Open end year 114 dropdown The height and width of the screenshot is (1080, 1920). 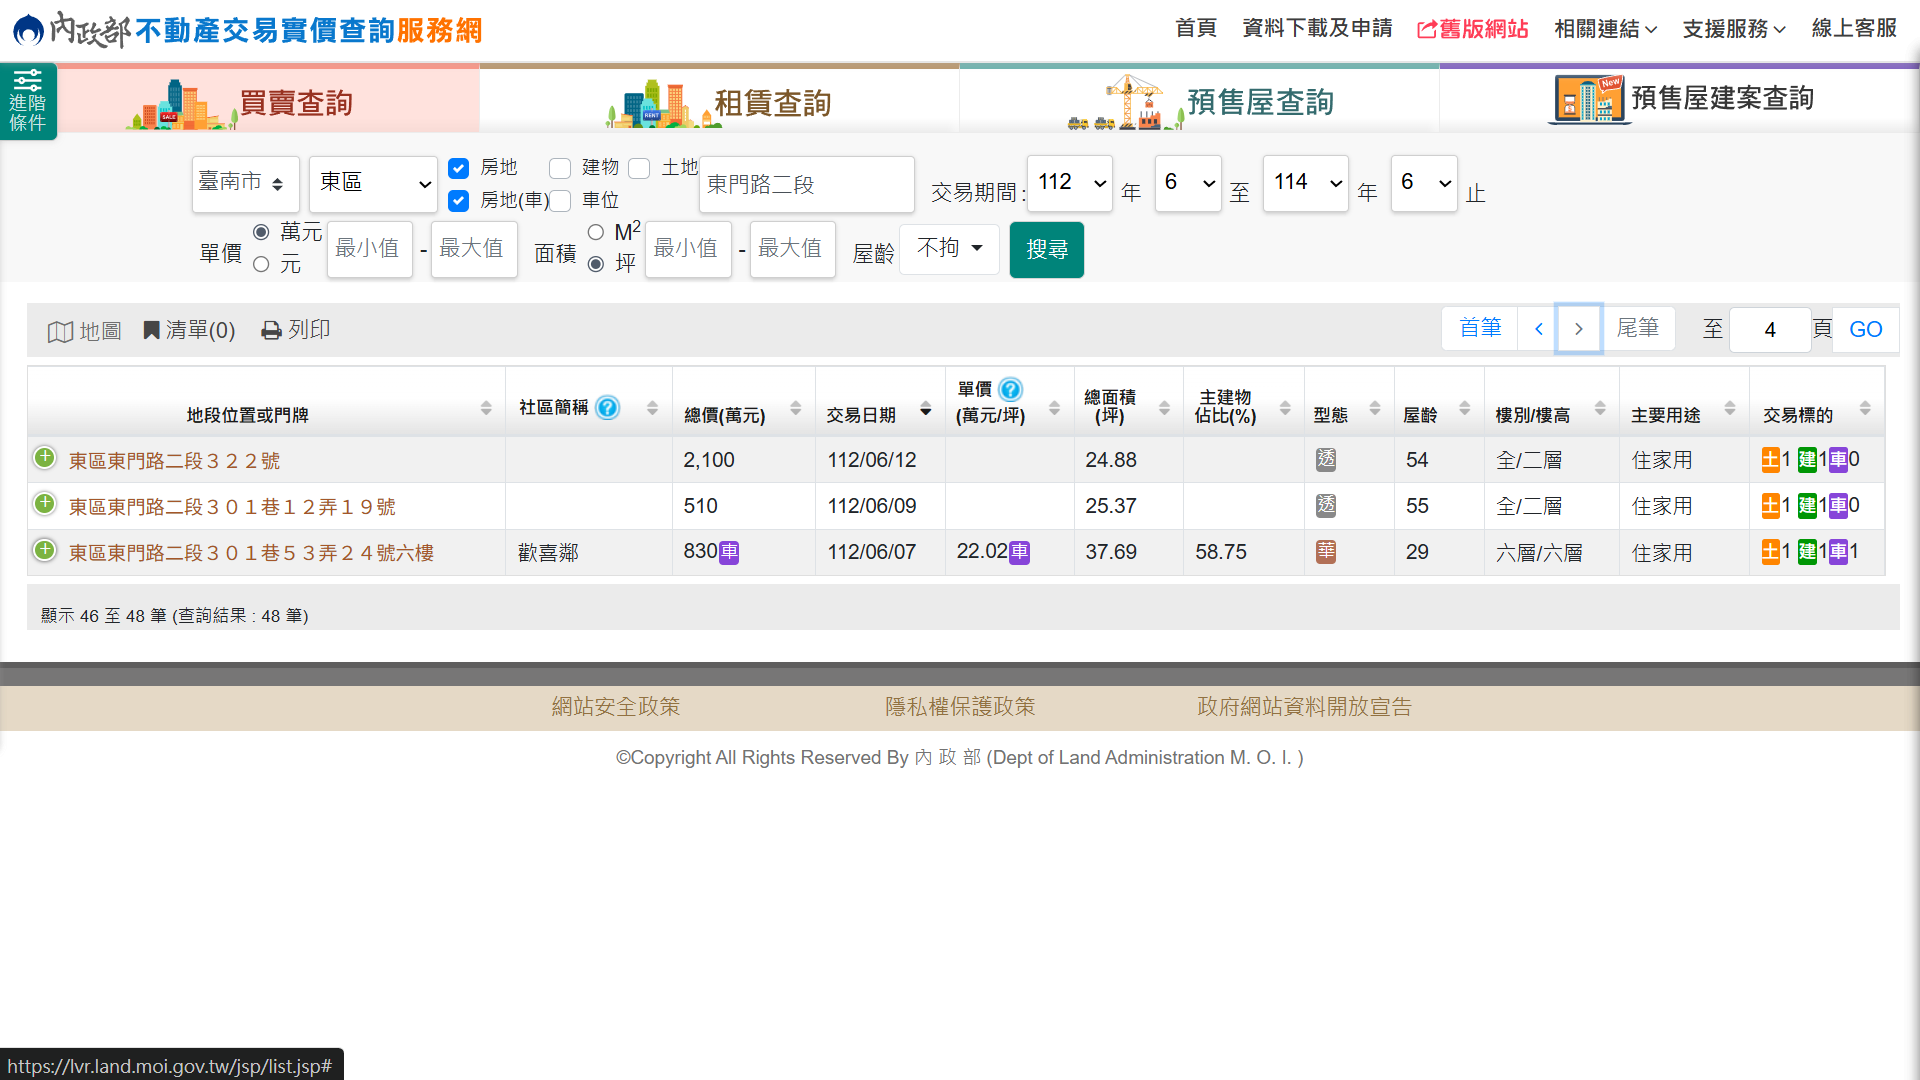[1305, 183]
